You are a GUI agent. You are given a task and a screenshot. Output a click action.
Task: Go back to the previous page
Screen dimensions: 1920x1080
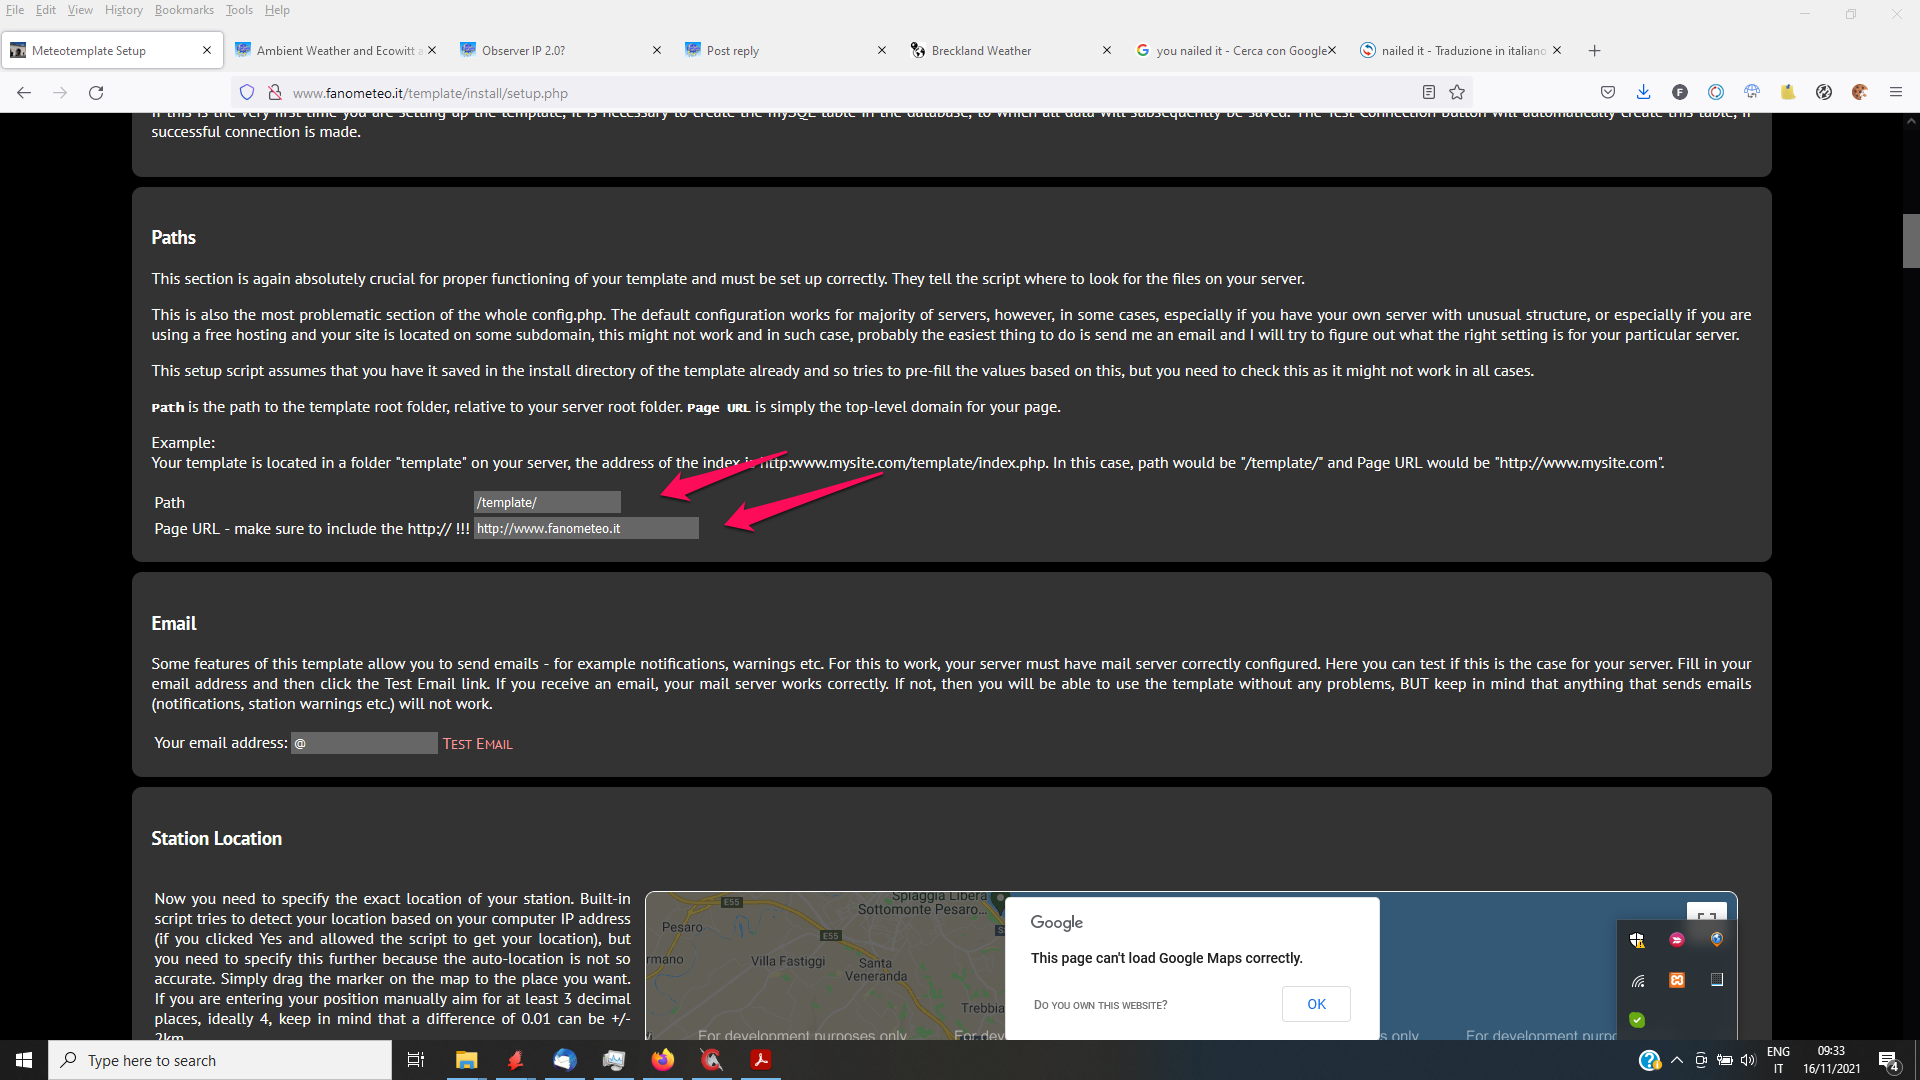(24, 93)
